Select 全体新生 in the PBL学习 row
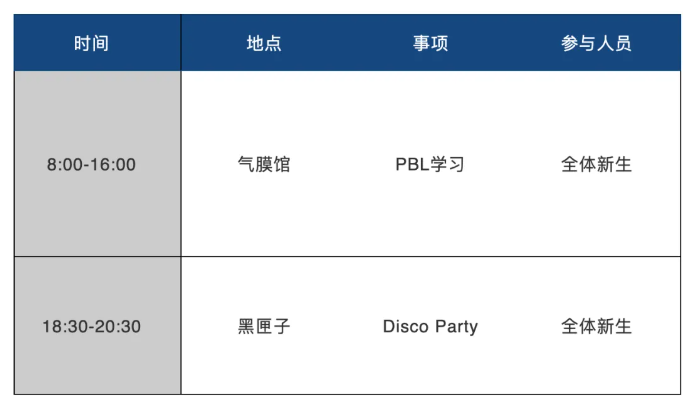Image resolution: width=694 pixels, height=407 pixels. click(596, 165)
